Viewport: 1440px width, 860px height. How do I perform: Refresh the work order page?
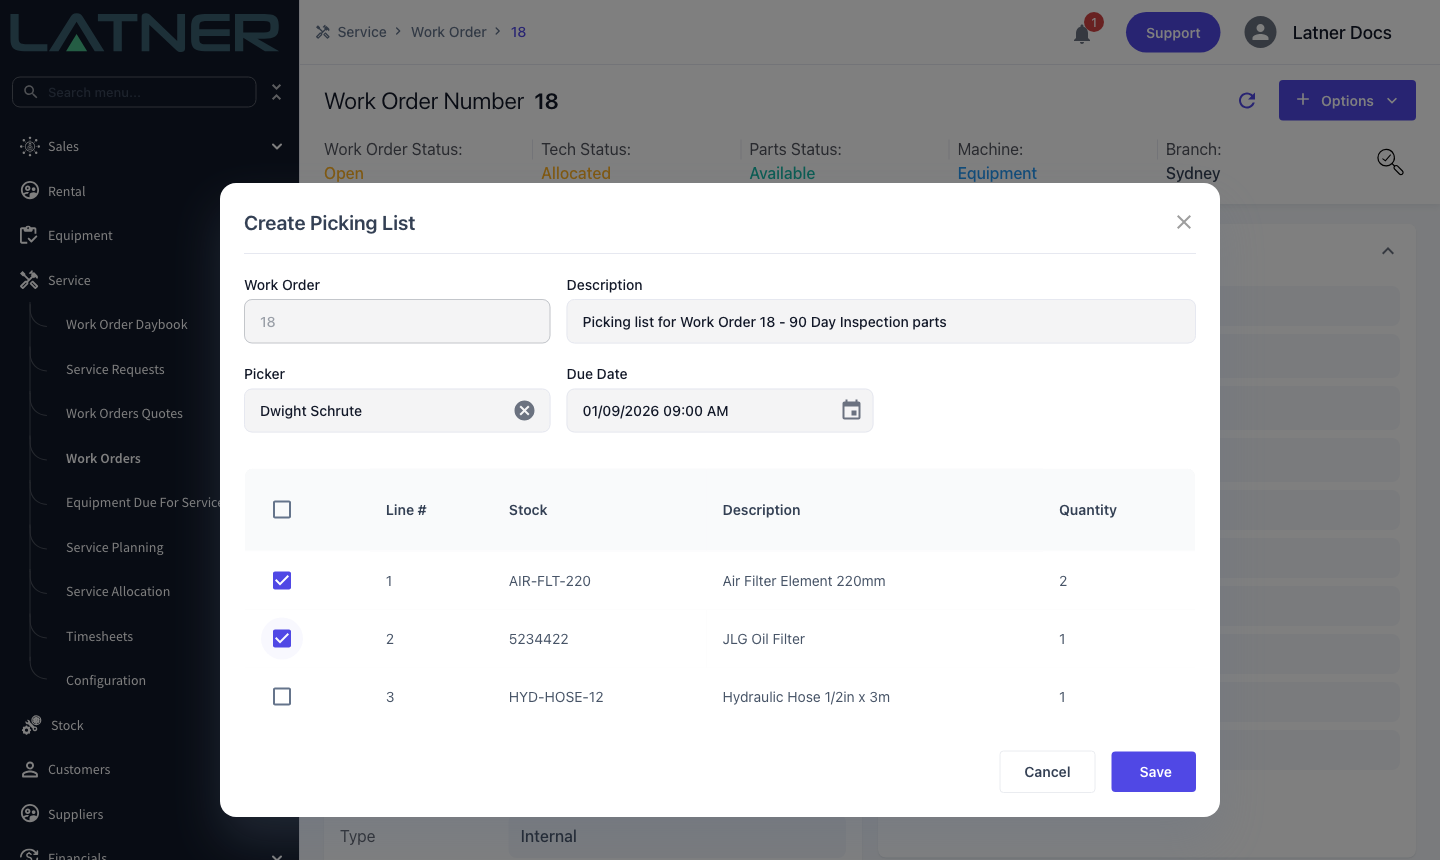pos(1247,100)
